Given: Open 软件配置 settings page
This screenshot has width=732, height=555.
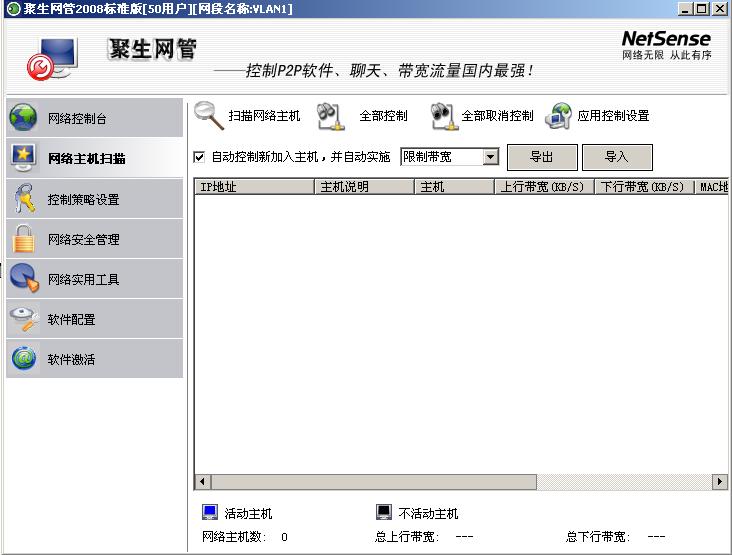Looking at the screenshot, I should 94,319.
